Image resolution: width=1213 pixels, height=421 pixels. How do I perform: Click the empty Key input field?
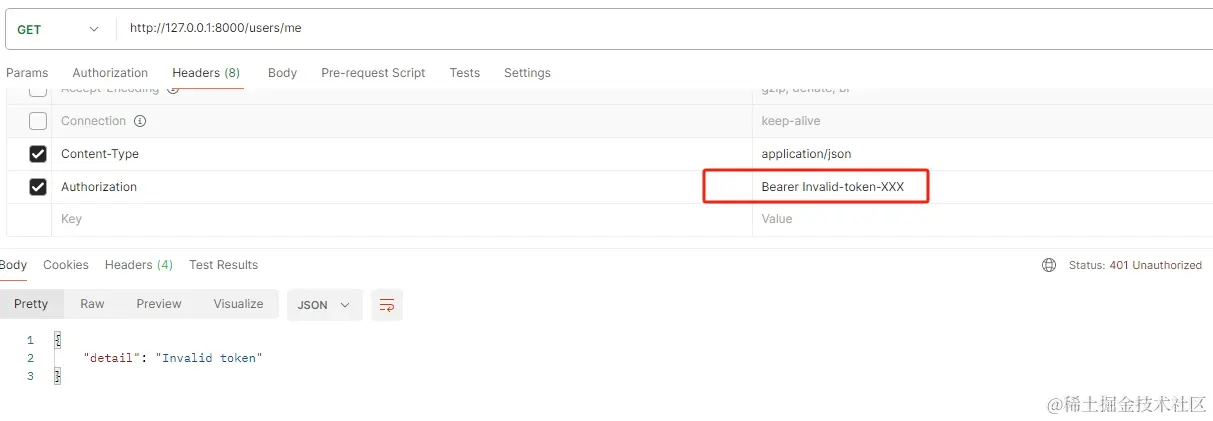(401, 219)
